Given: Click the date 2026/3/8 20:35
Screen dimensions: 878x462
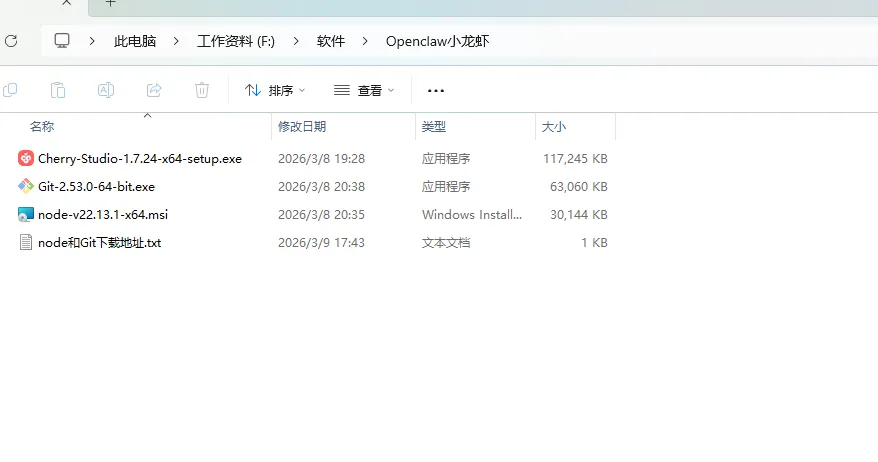Looking at the screenshot, I should 321,214.
